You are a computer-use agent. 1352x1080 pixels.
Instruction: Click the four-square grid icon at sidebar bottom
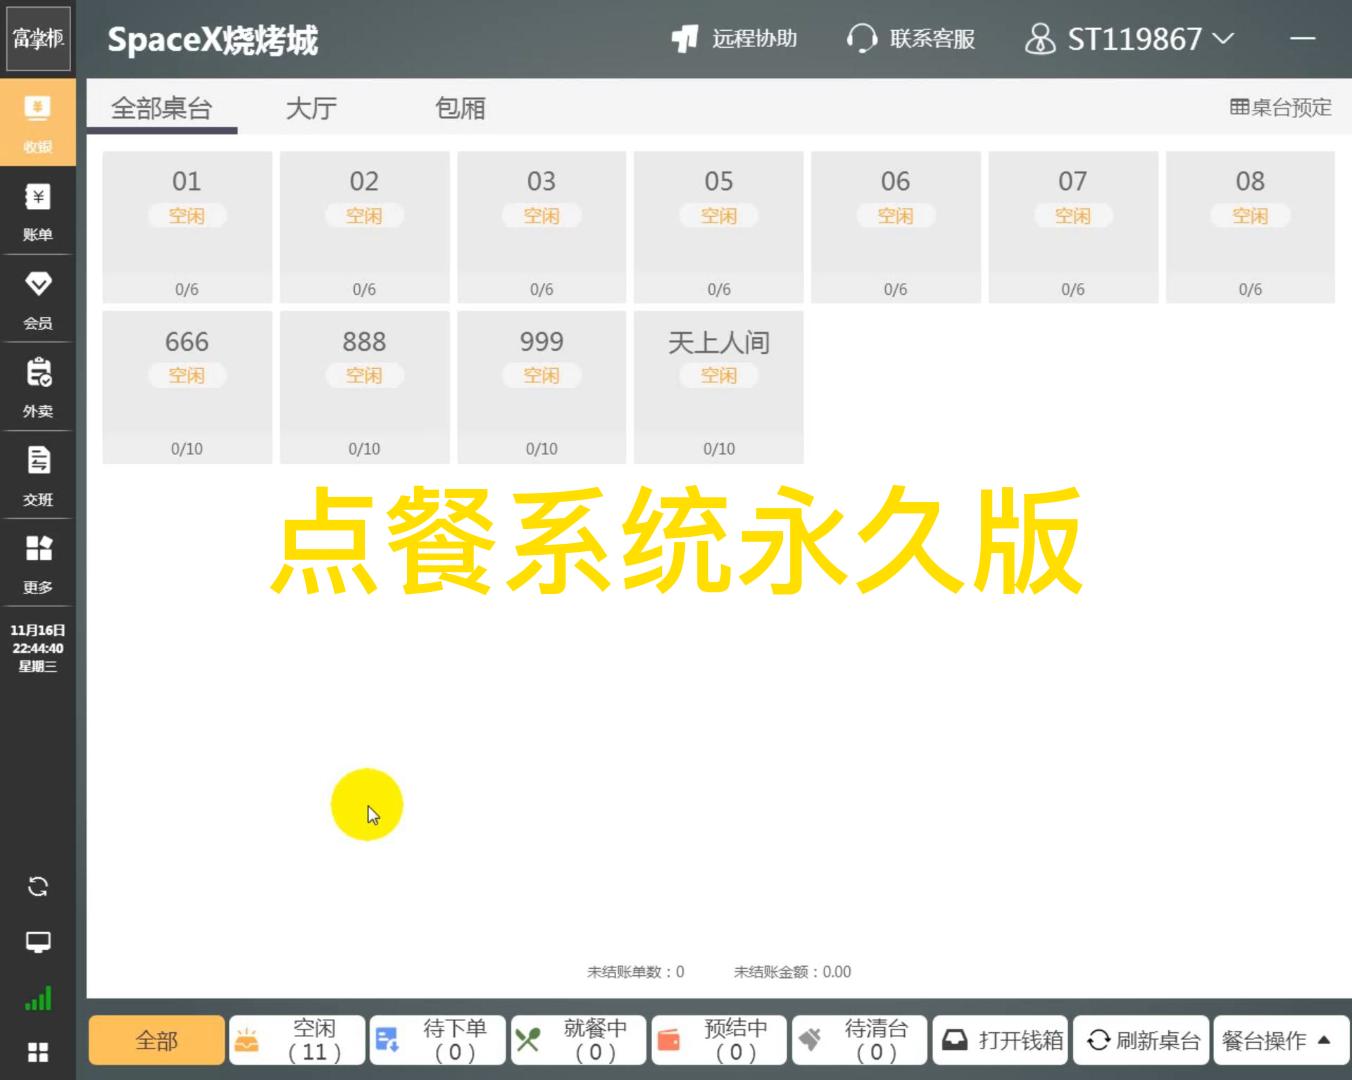[38, 1052]
